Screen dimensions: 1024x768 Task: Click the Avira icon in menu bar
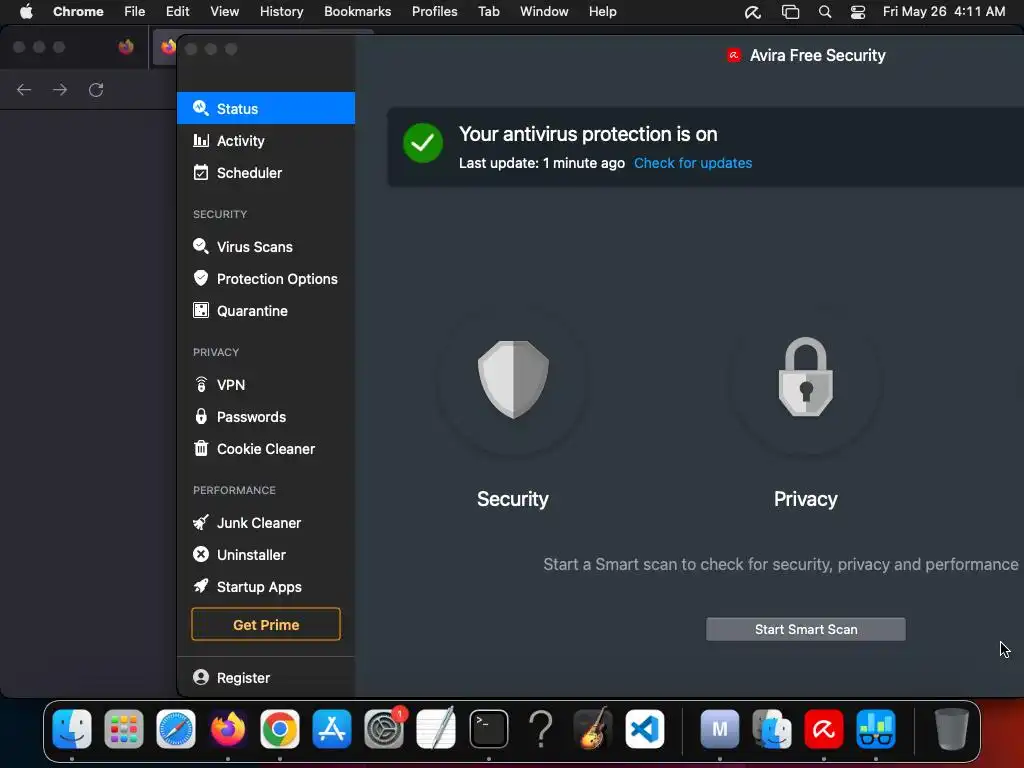tap(753, 12)
